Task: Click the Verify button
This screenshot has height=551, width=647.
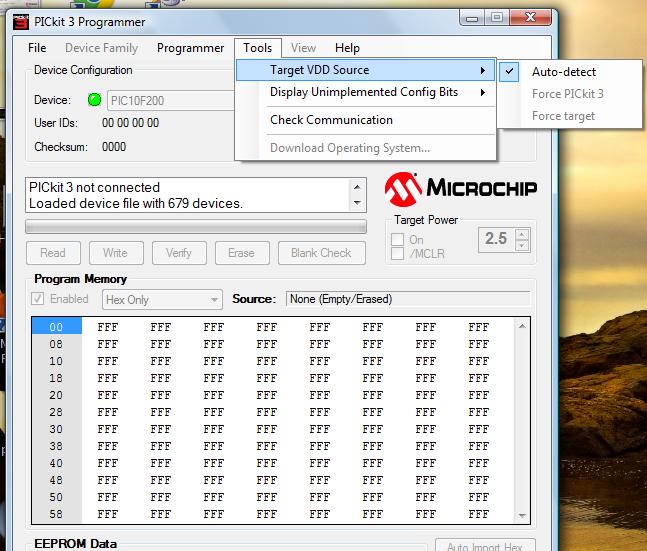Action: tap(179, 253)
